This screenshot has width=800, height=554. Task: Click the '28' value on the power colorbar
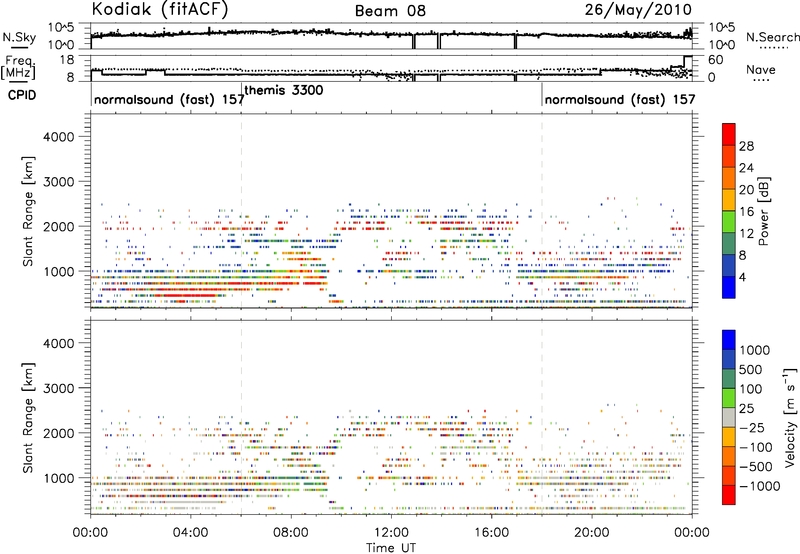coord(746,146)
